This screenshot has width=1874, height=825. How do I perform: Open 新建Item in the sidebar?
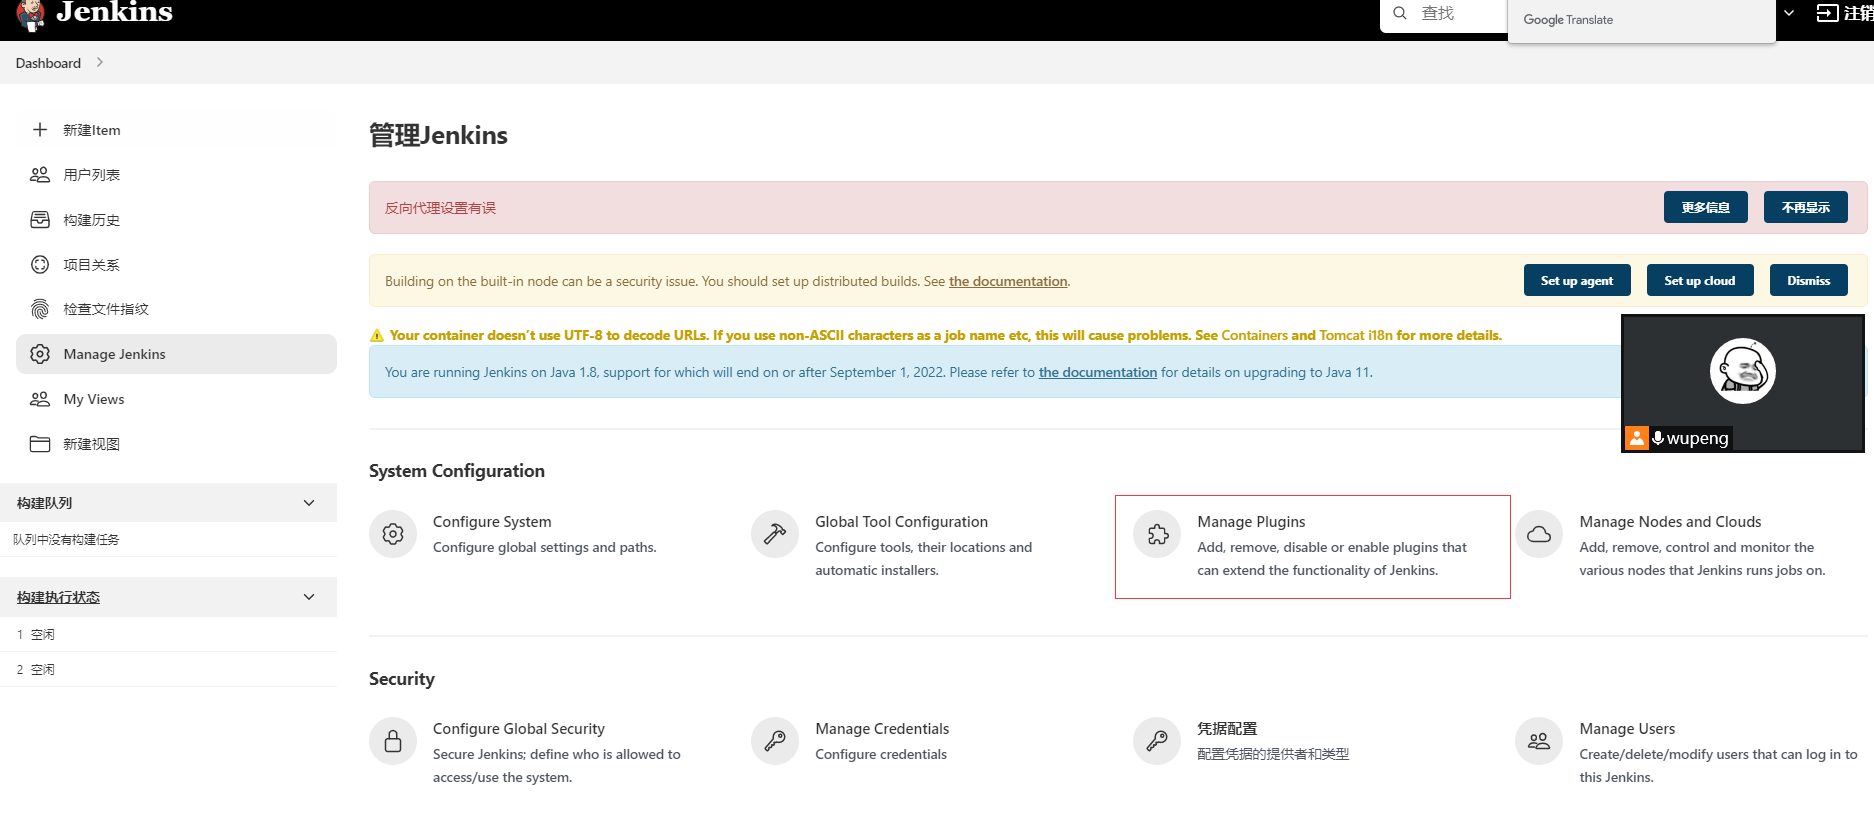(x=176, y=130)
